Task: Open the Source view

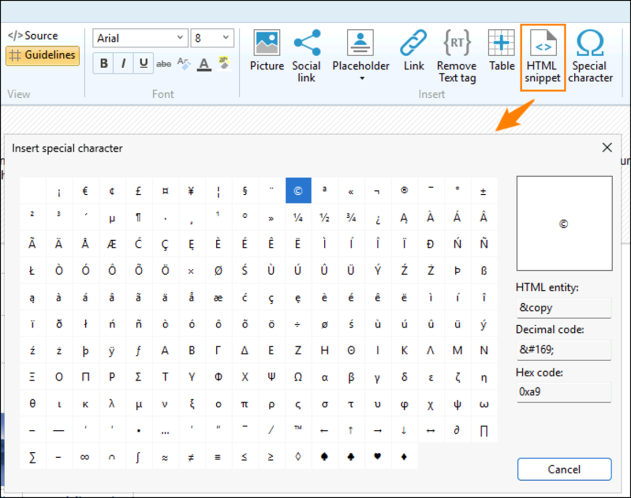Action: coord(33,36)
